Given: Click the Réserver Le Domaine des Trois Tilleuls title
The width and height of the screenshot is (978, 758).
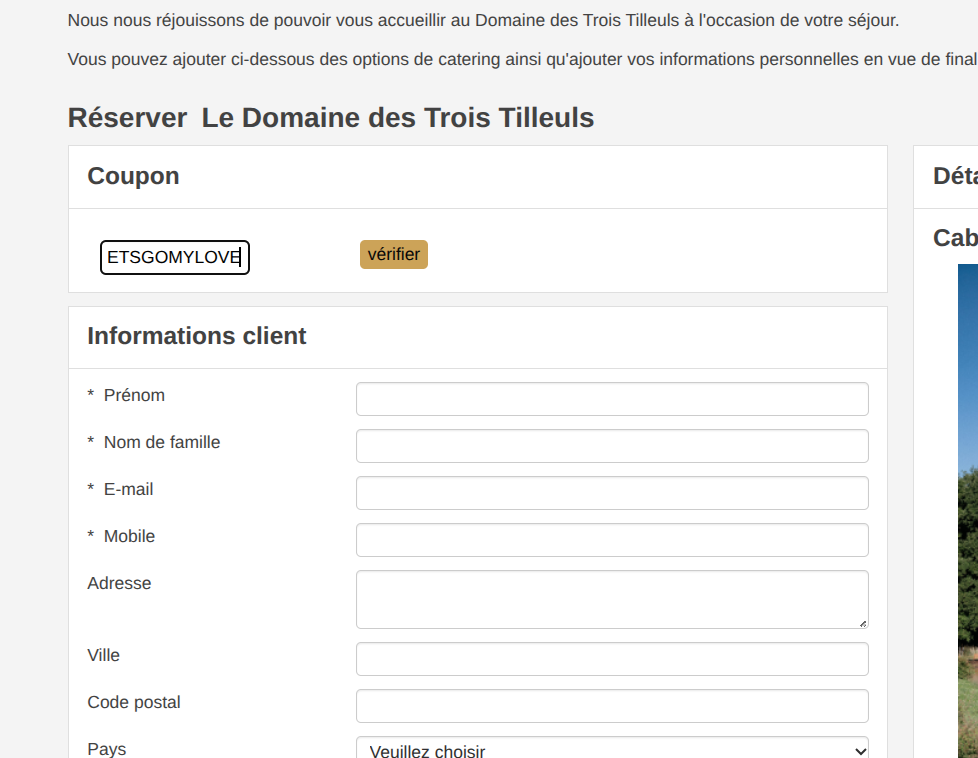Looking at the screenshot, I should tap(331, 118).
